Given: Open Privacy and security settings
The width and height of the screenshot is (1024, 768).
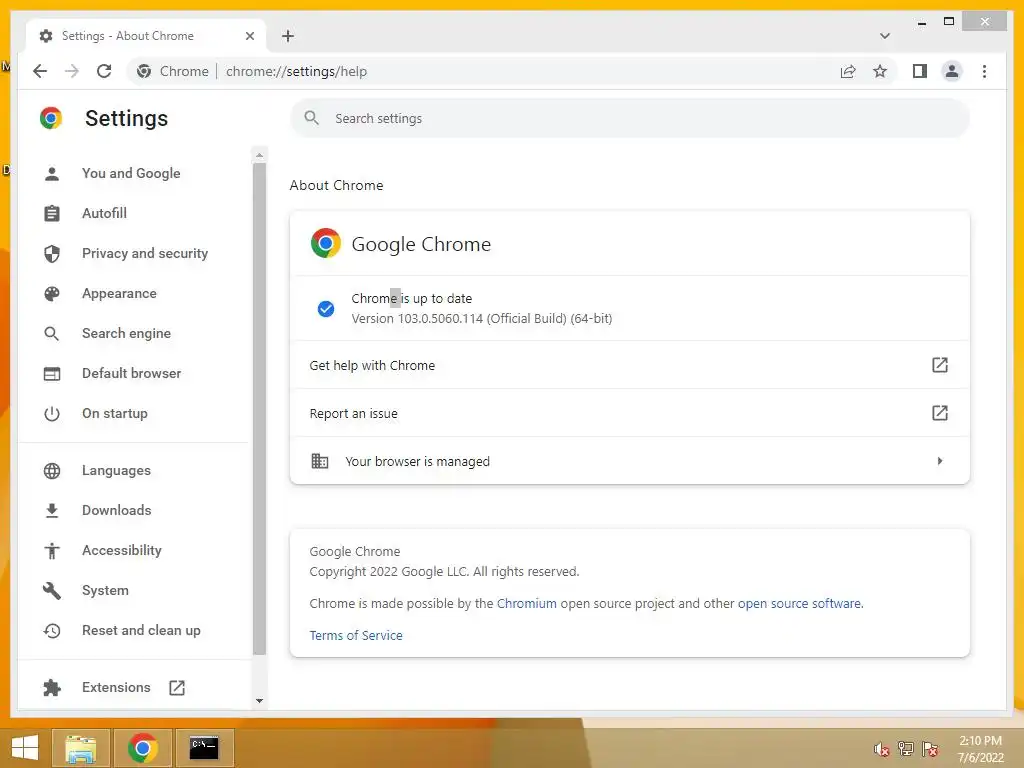Looking at the screenshot, I should click(x=145, y=253).
